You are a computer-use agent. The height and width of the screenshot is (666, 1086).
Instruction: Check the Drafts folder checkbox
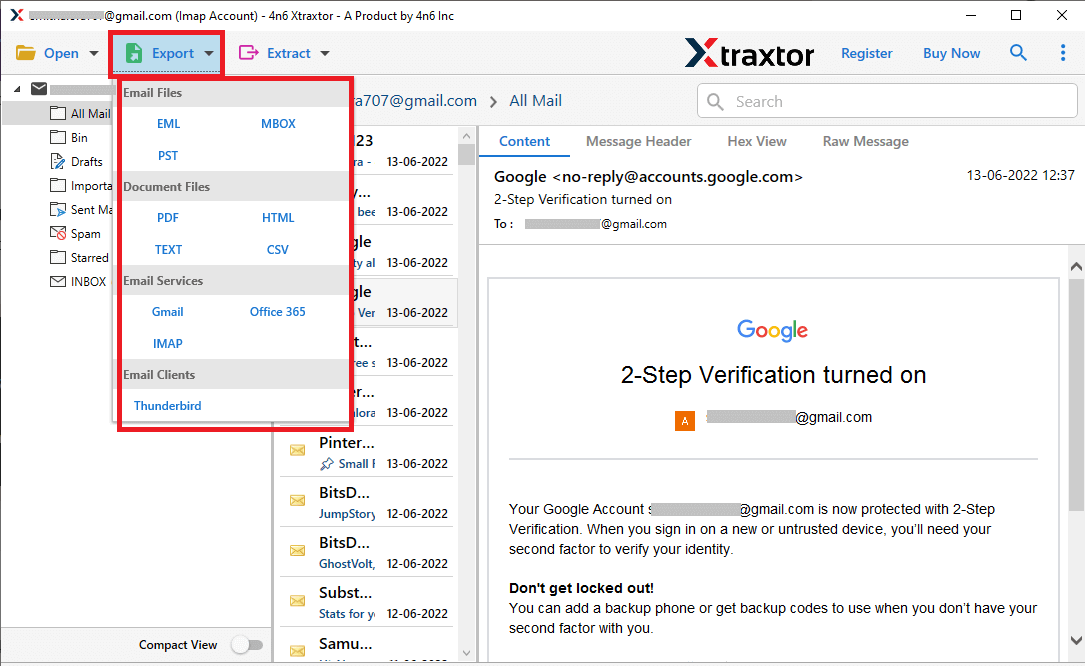click(x=55, y=161)
